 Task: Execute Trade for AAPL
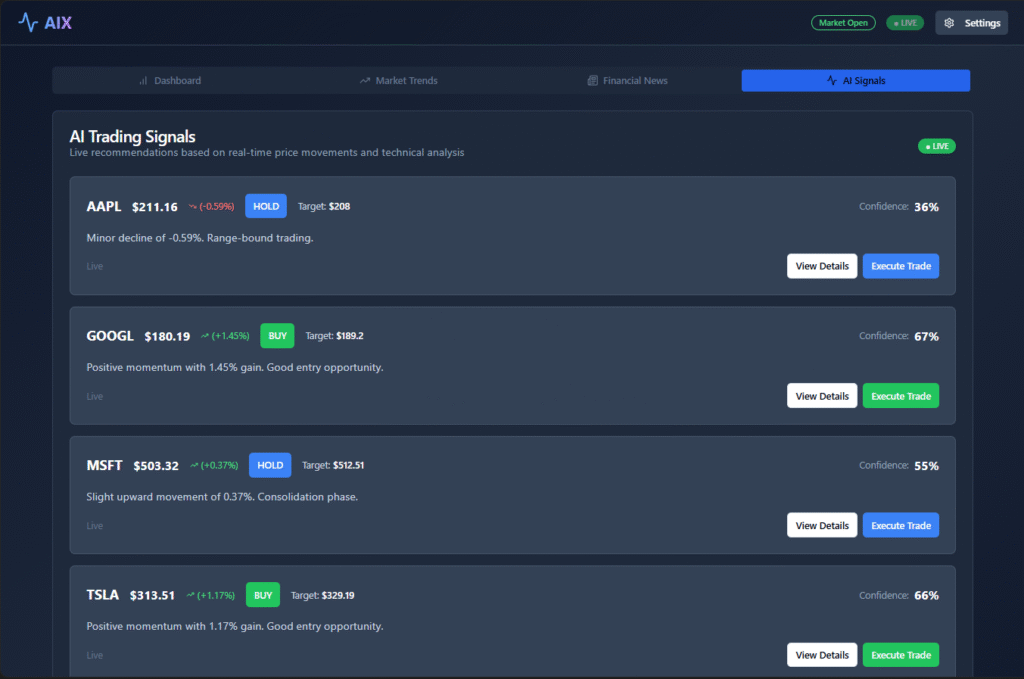point(901,266)
